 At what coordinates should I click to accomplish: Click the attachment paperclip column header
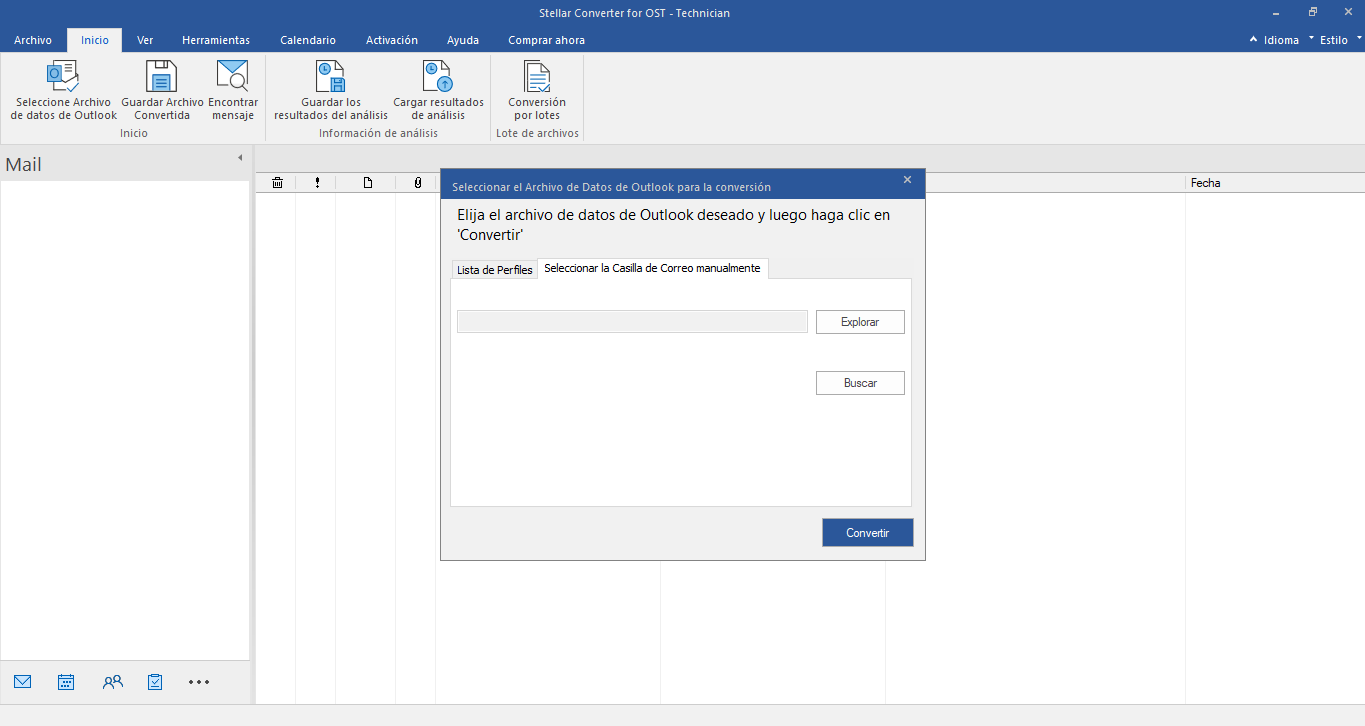[417, 183]
